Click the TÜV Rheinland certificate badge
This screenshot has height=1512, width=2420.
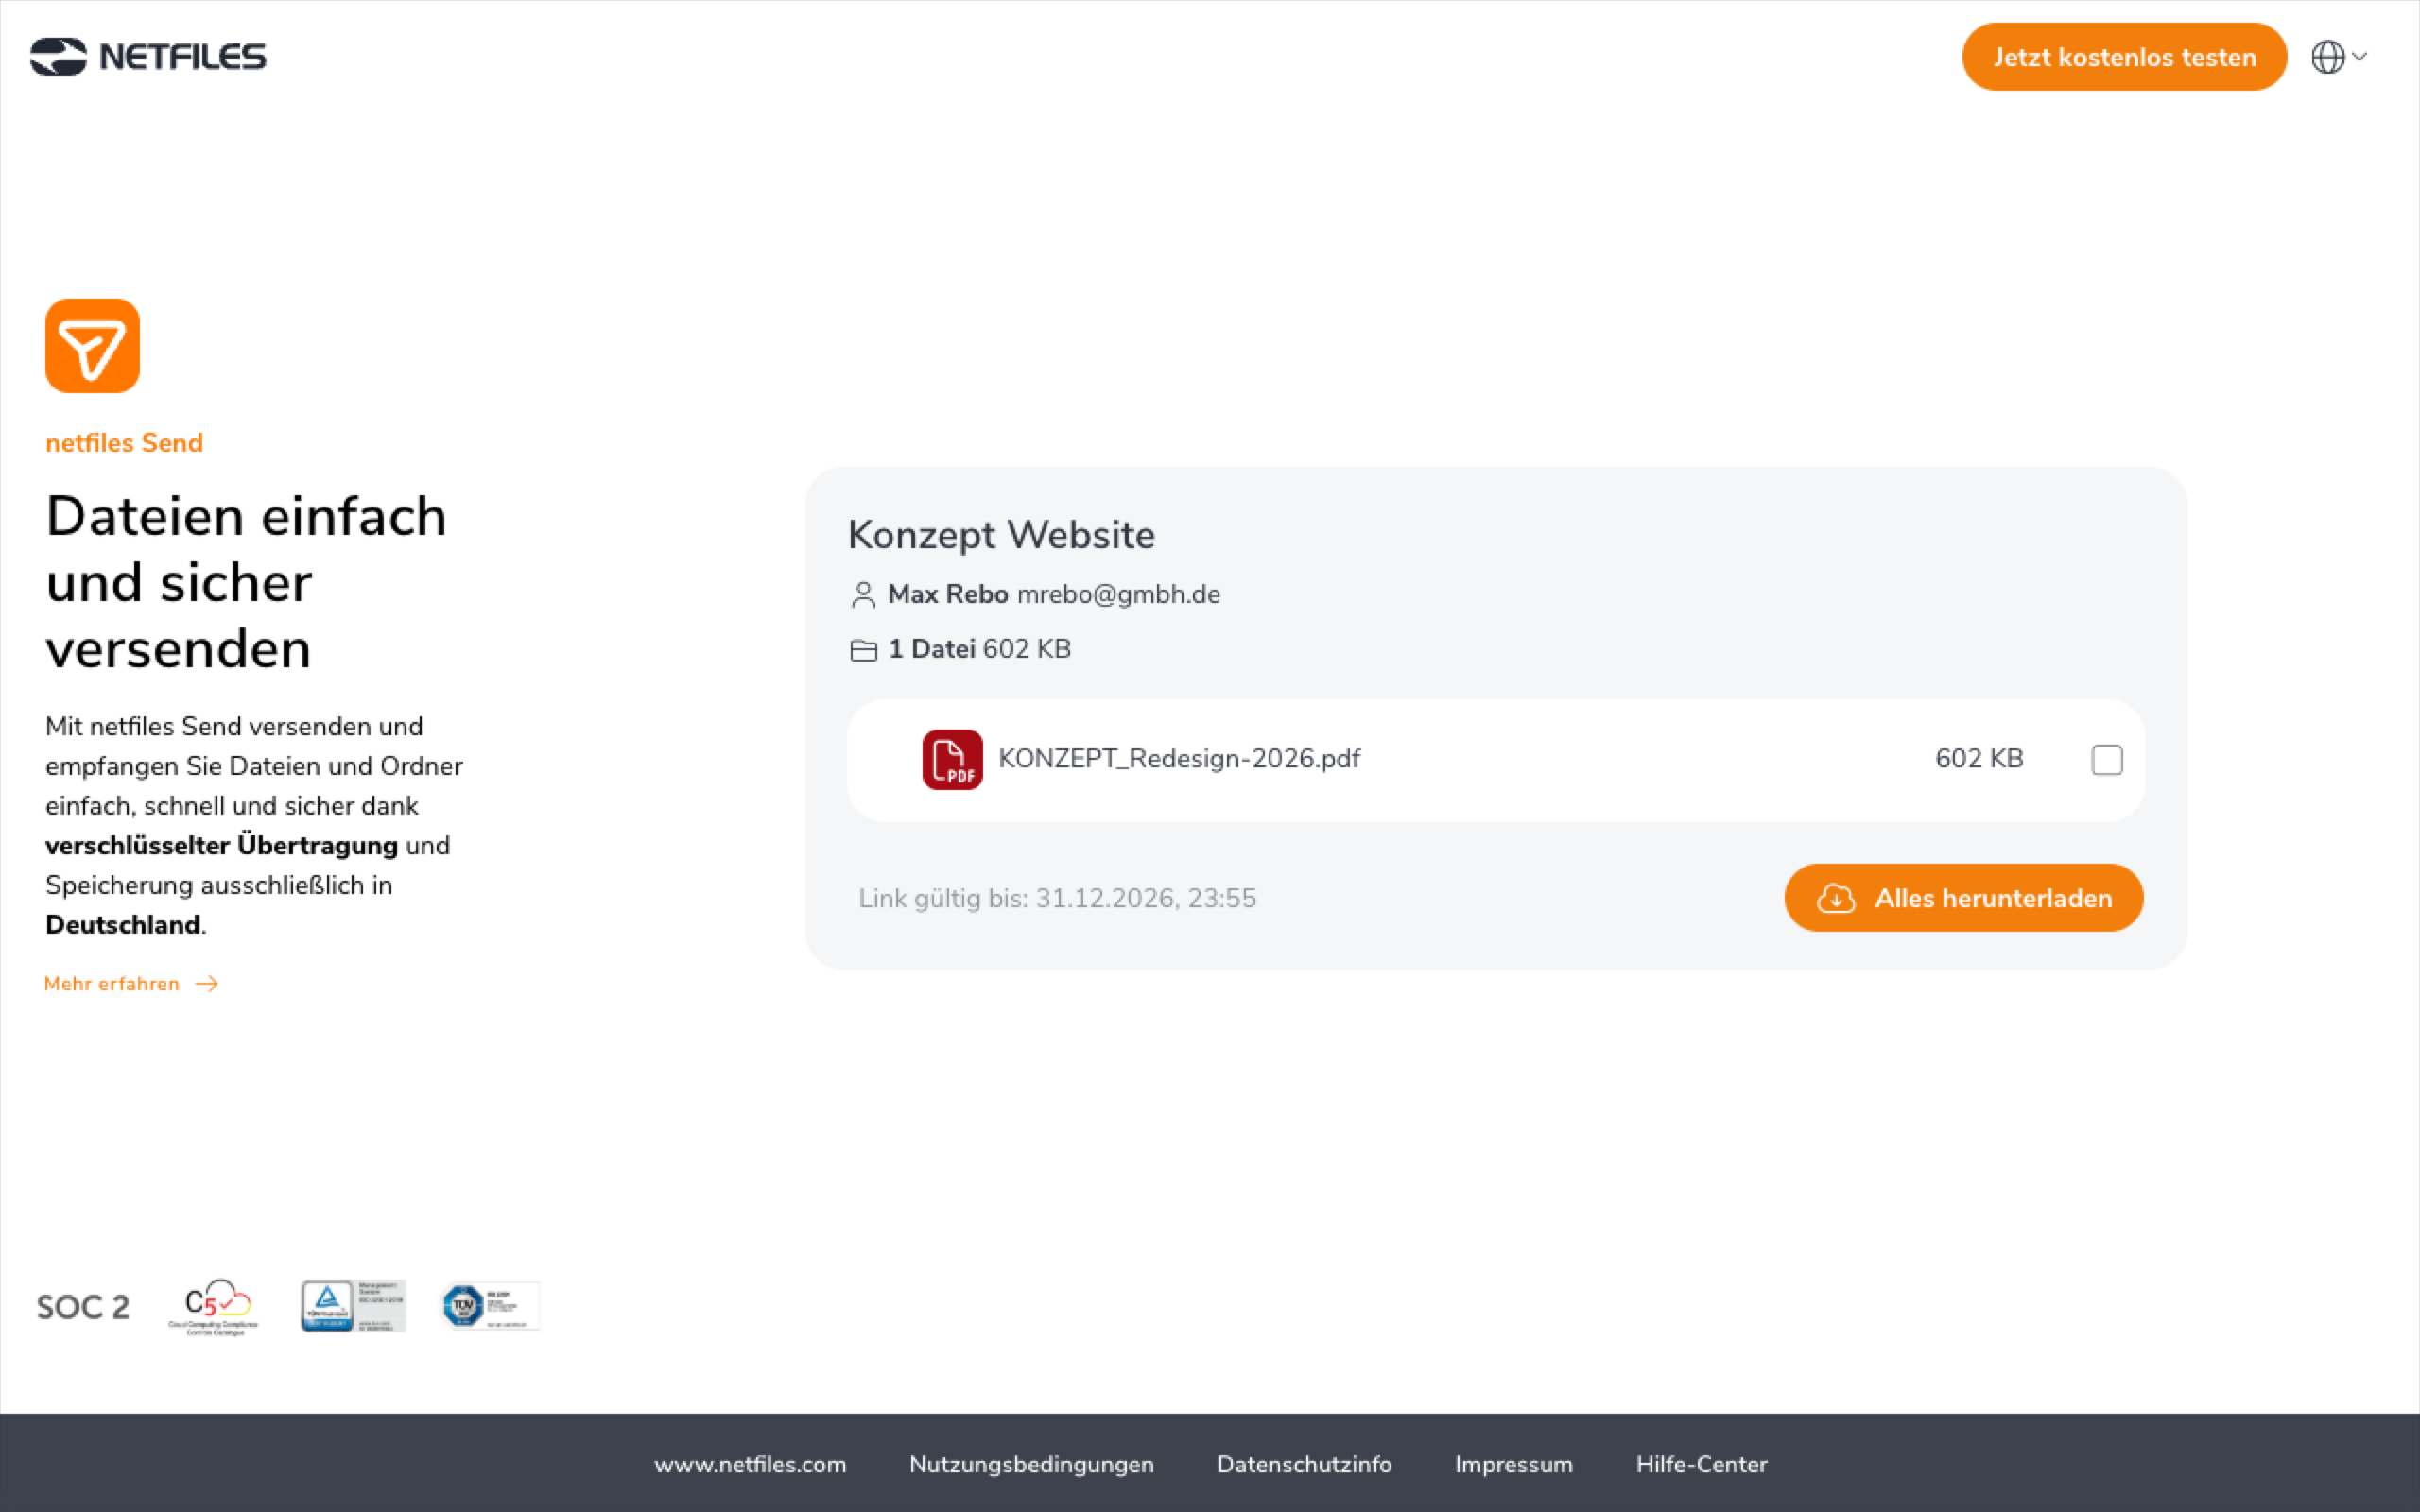[353, 1306]
